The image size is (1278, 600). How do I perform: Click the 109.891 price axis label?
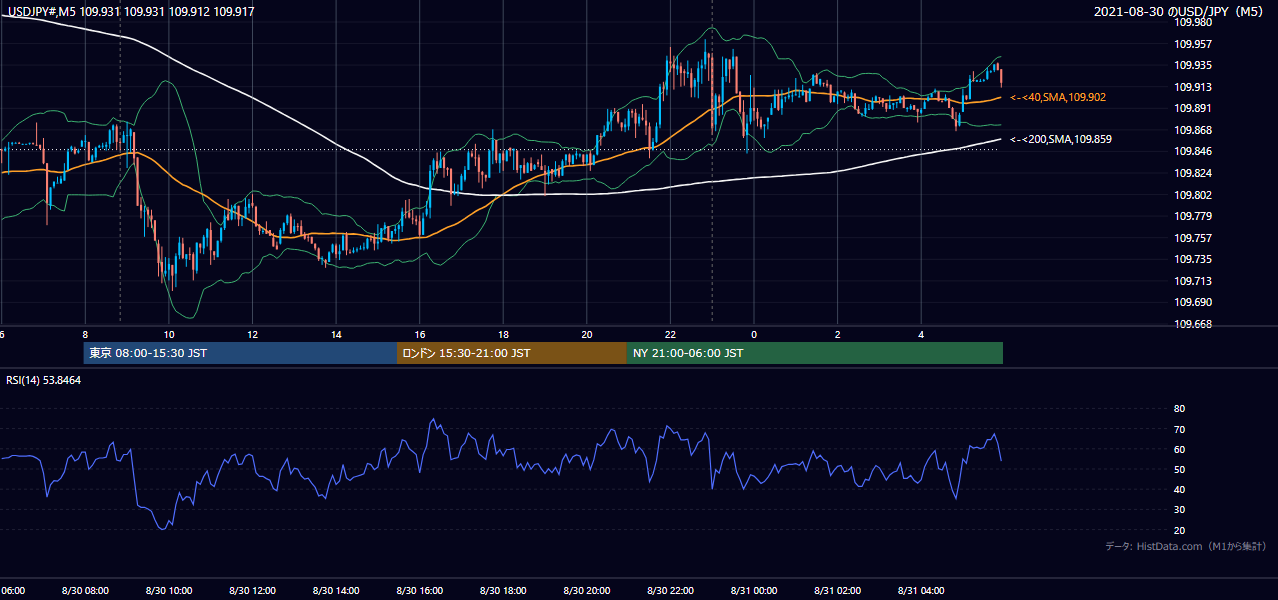[x=1193, y=109]
